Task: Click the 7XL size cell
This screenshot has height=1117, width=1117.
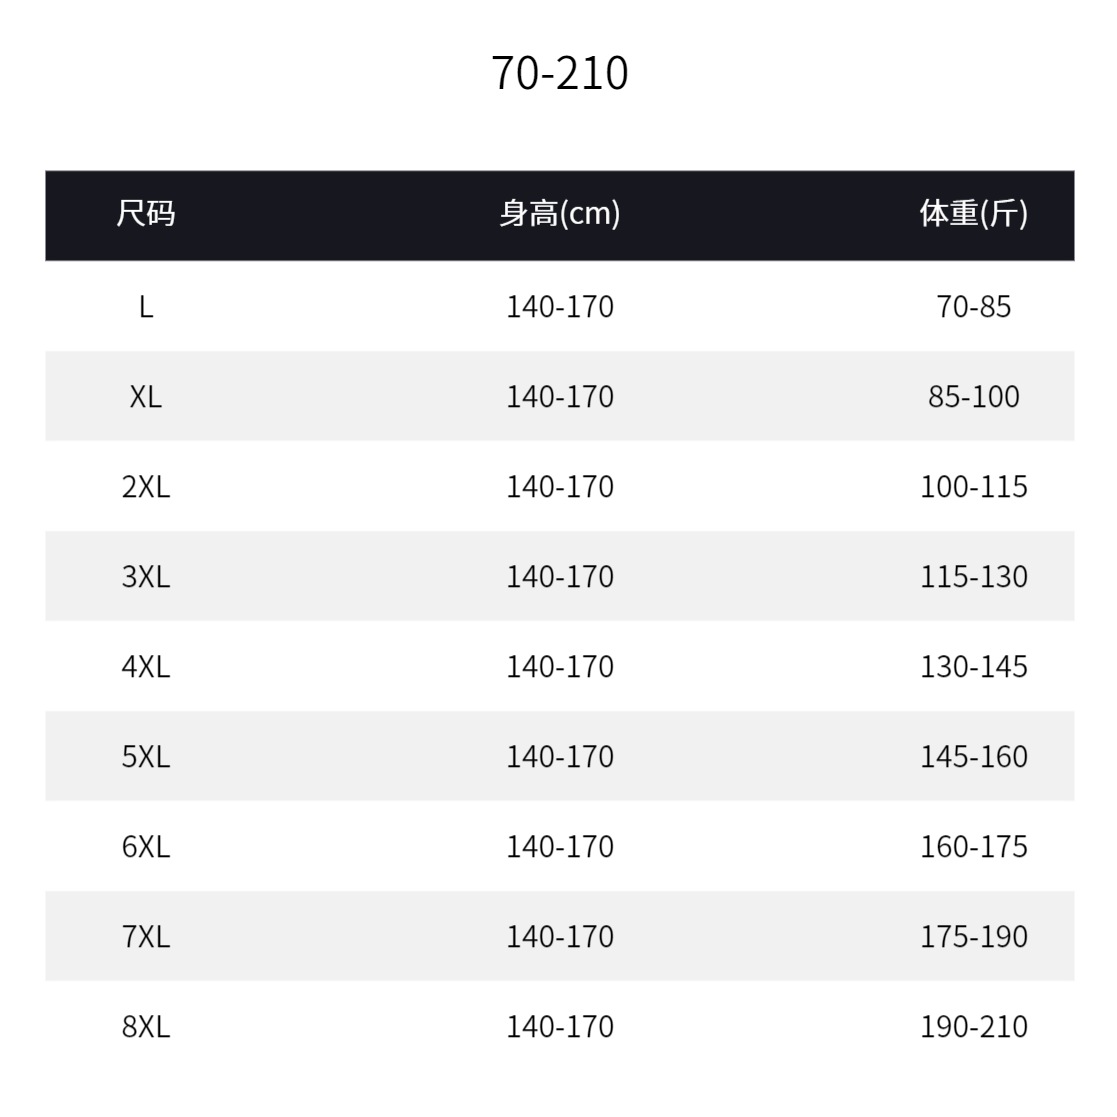Action: tap(145, 936)
